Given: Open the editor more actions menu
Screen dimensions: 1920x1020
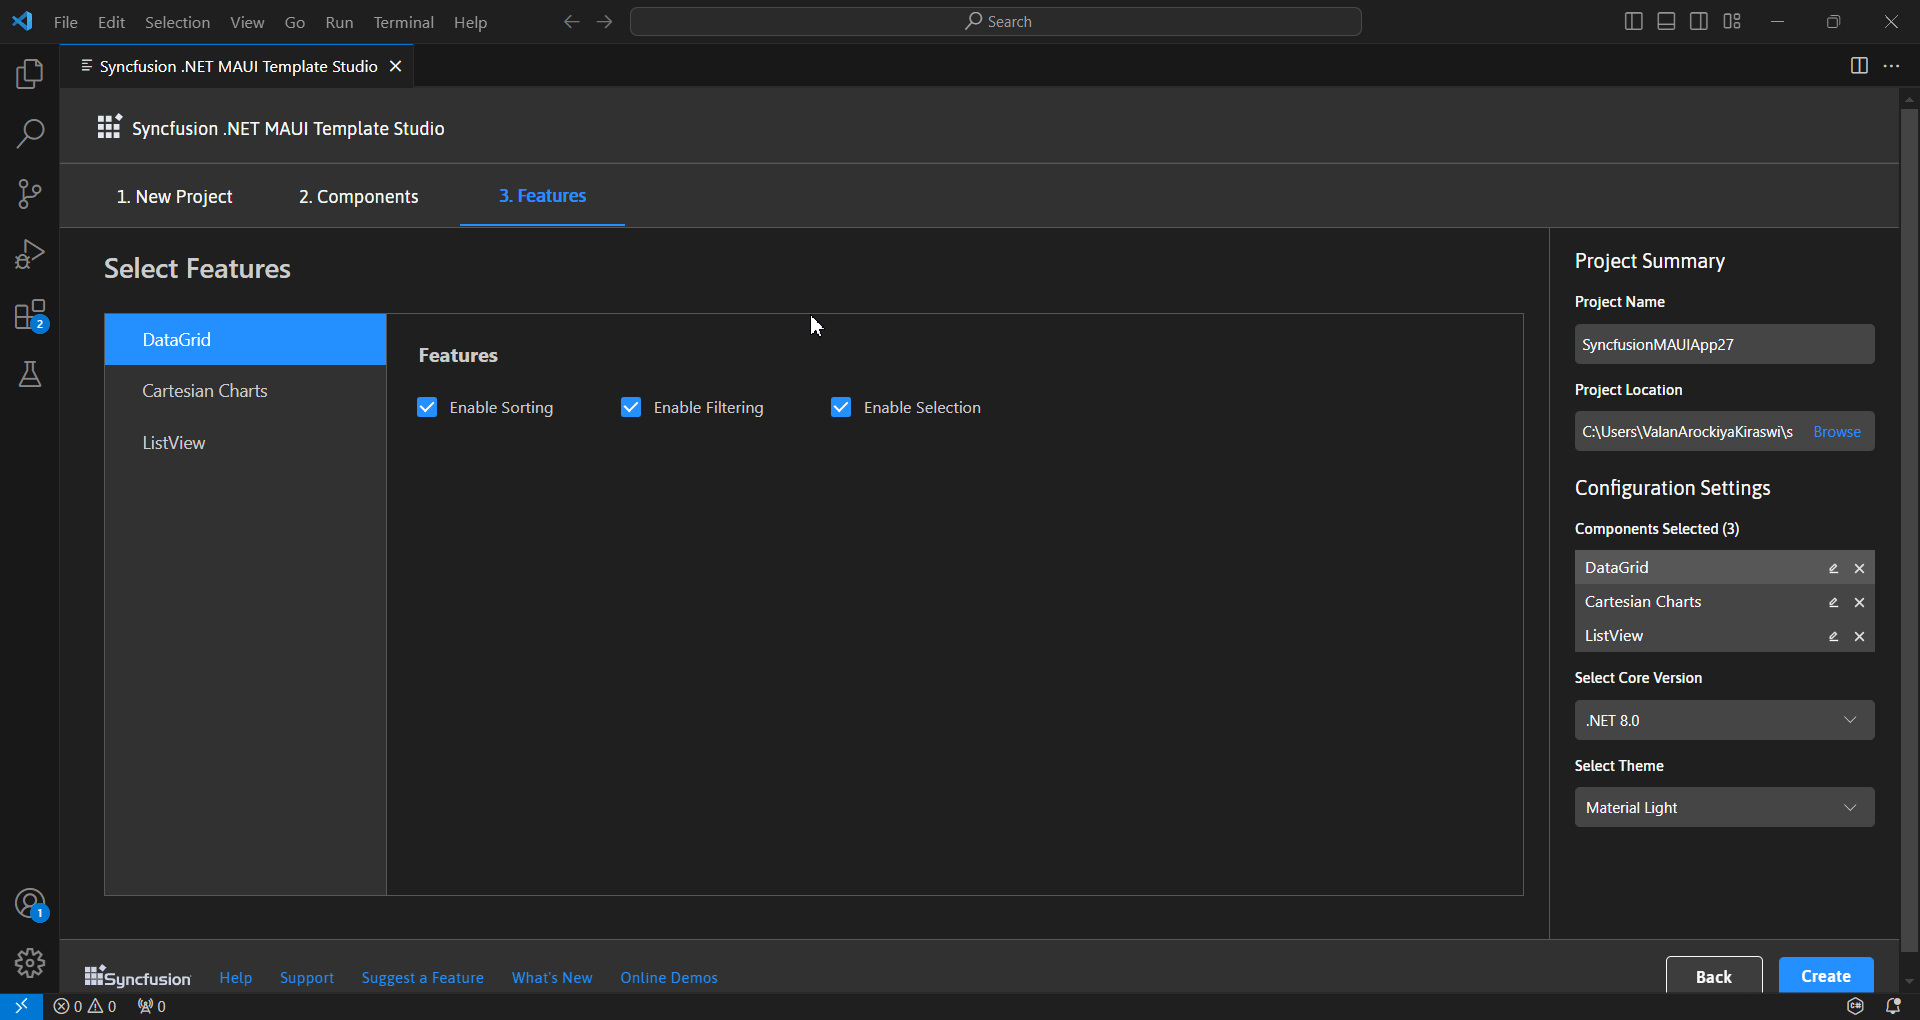Looking at the screenshot, I should point(1892,66).
